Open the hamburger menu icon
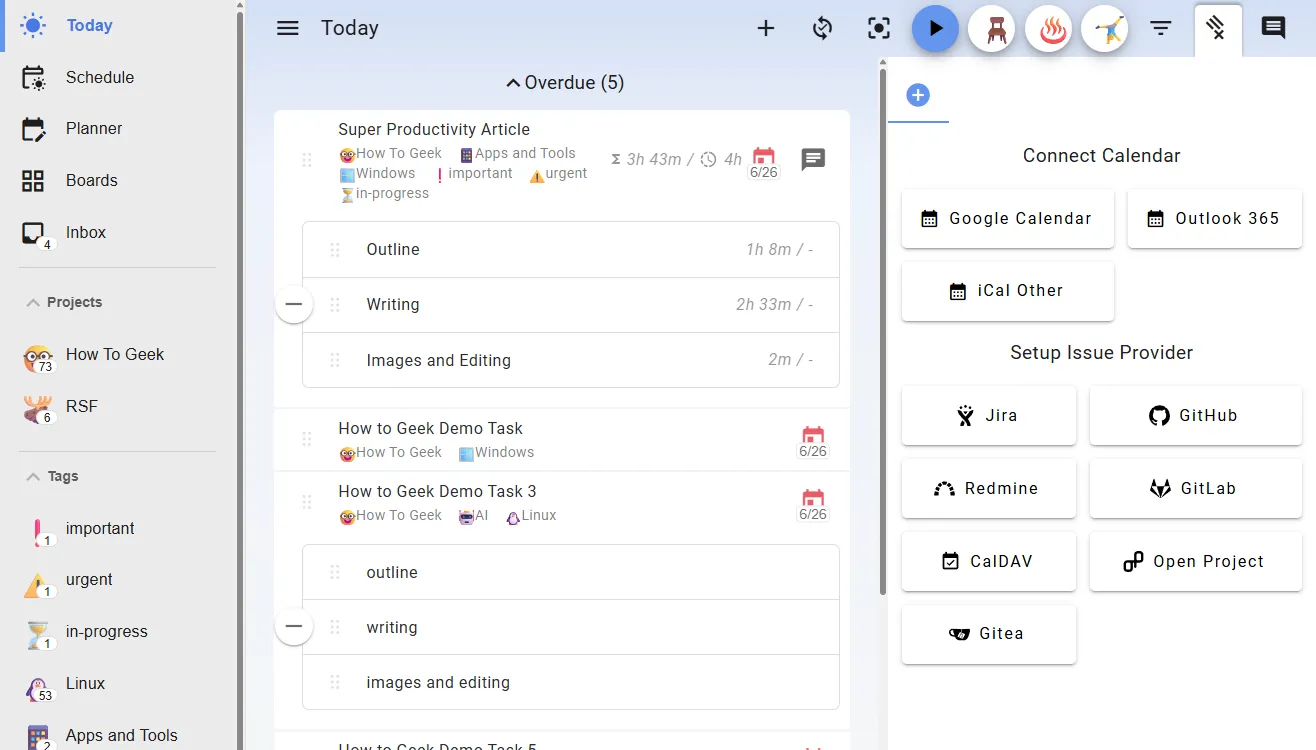This screenshot has height=750, width=1316. 287,28
